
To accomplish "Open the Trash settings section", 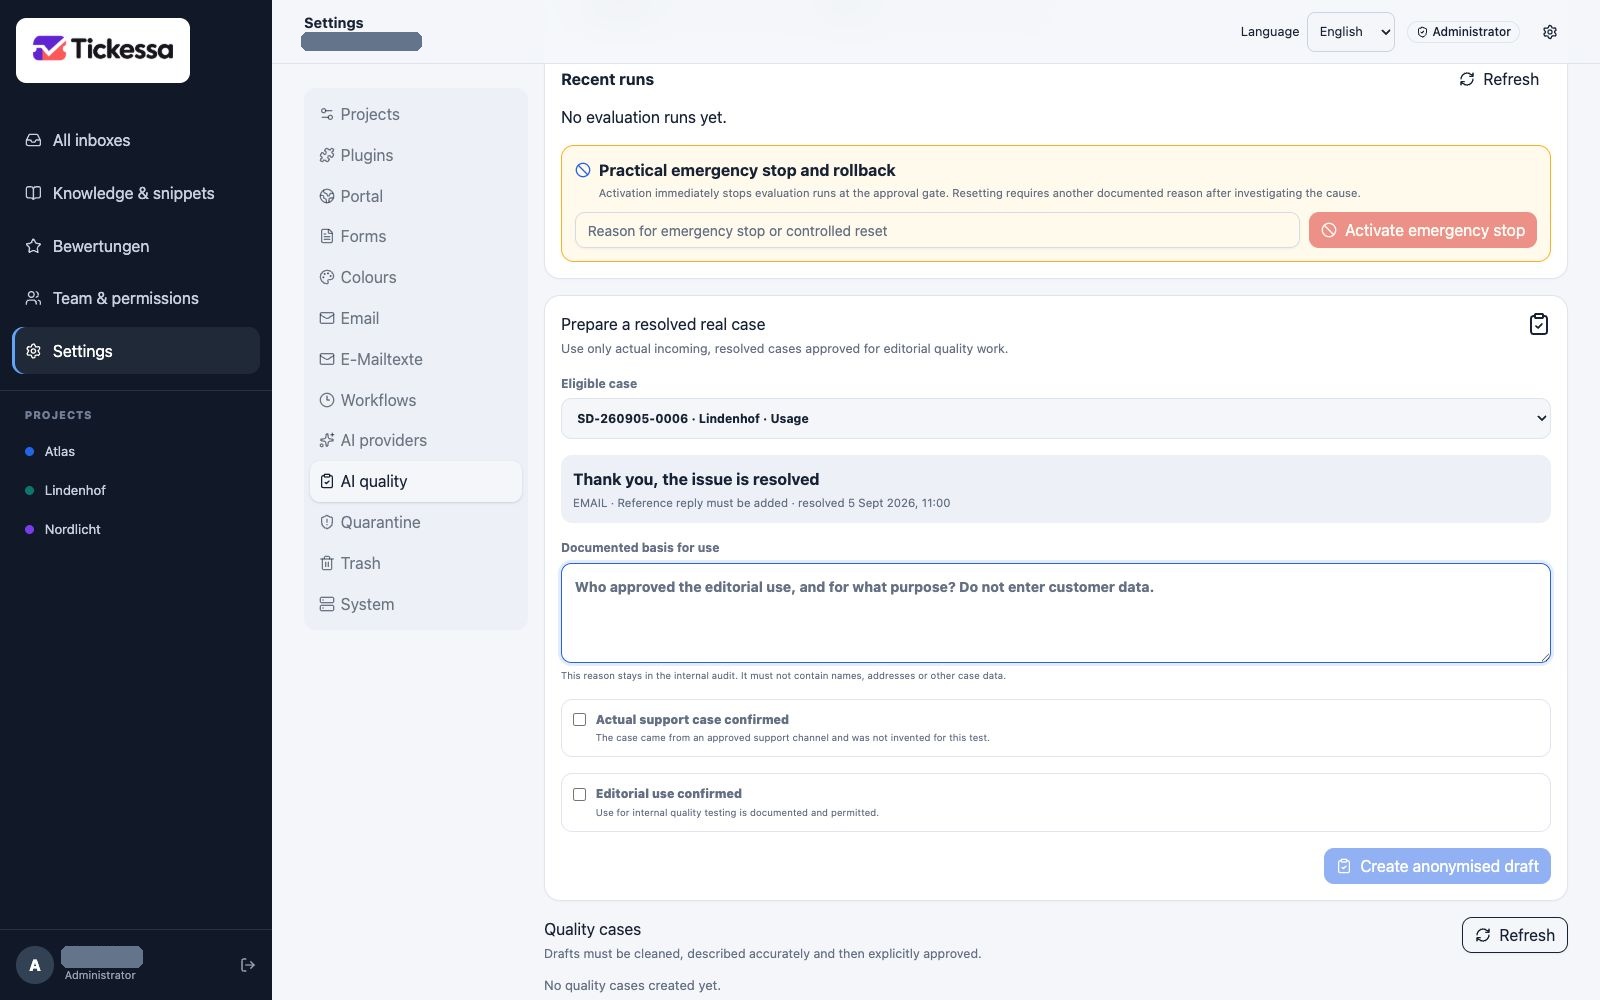I will [416, 563].
